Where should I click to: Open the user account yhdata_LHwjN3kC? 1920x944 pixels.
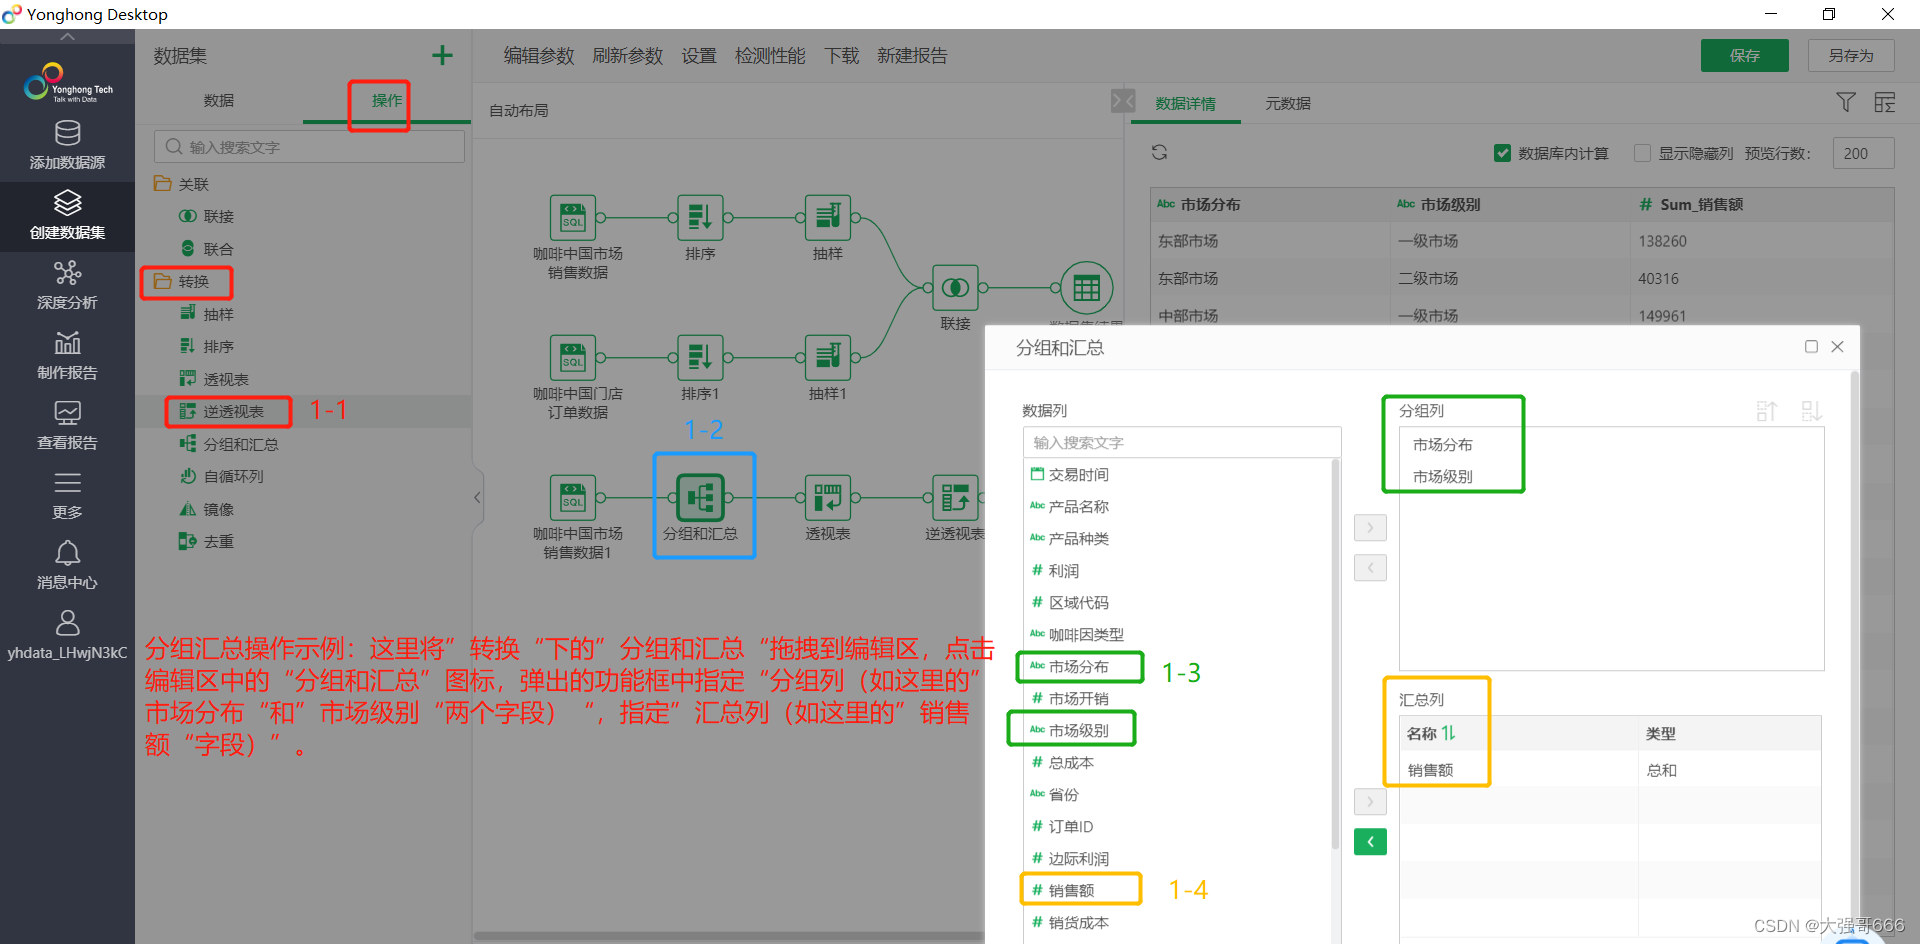tap(67, 636)
